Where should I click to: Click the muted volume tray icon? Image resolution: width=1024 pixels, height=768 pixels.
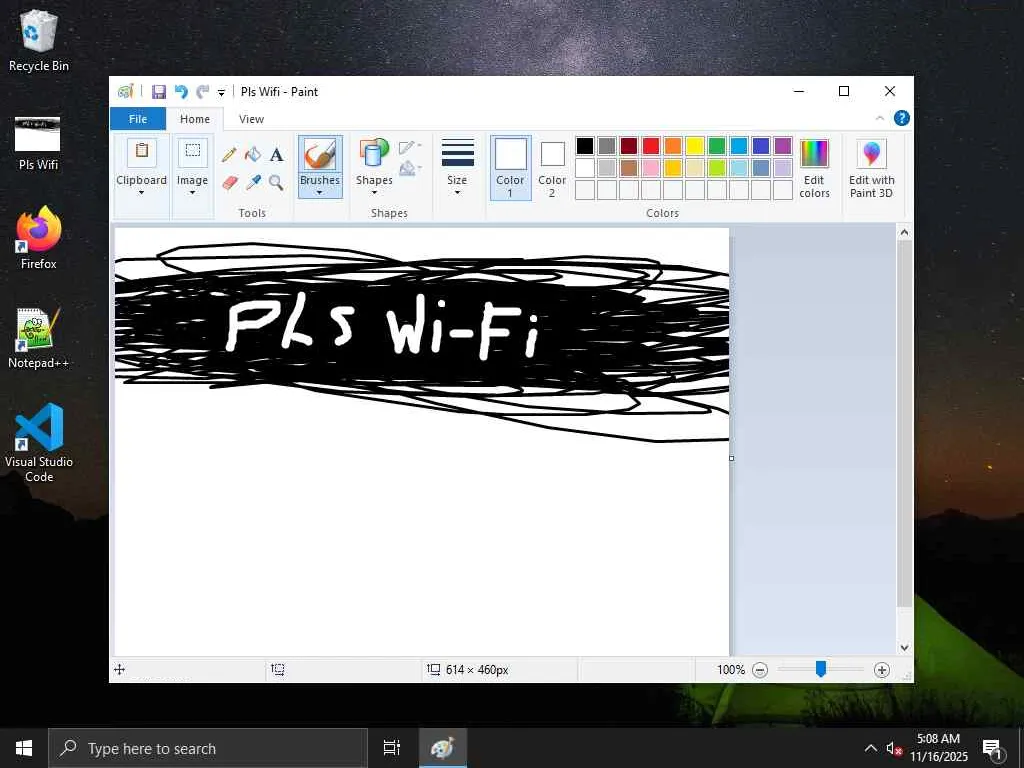(893, 748)
